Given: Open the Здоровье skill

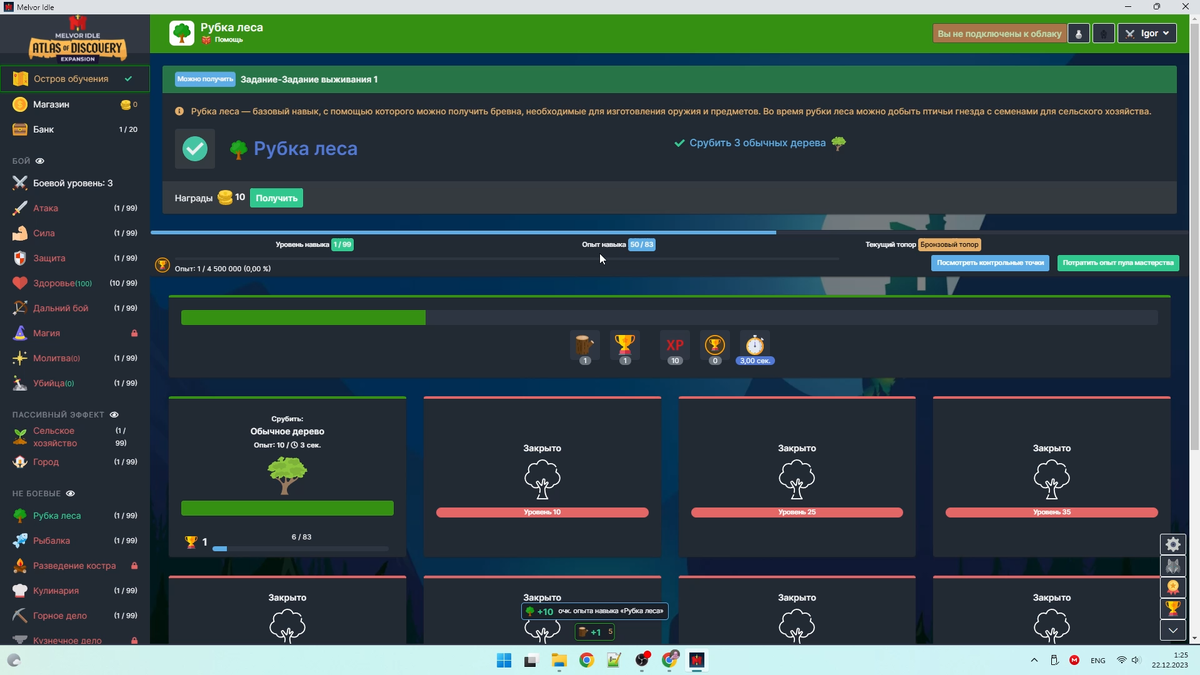Looking at the screenshot, I should pyautogui.click(x=75, y=283).
